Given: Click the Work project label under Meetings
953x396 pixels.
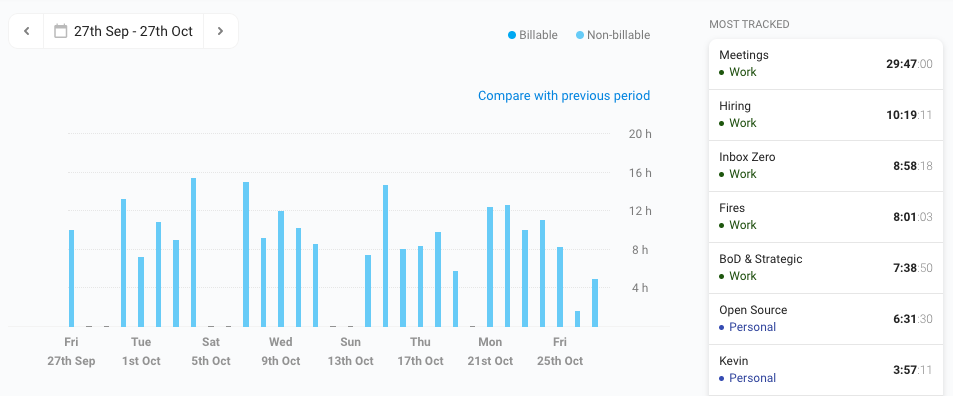Looking at the screenshot, I should click(x=743, y=72).
